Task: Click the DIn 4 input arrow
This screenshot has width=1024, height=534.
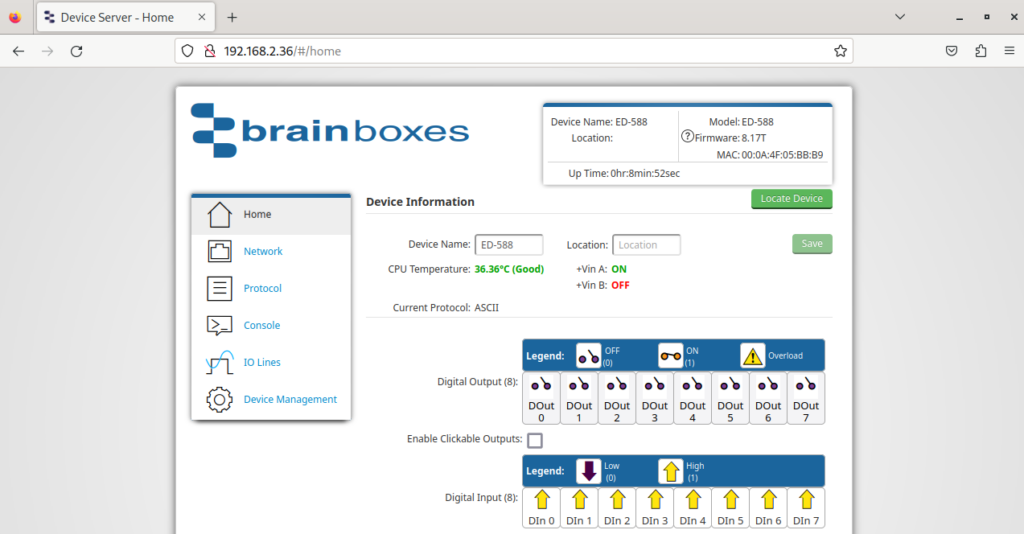Action: (692, 500)
